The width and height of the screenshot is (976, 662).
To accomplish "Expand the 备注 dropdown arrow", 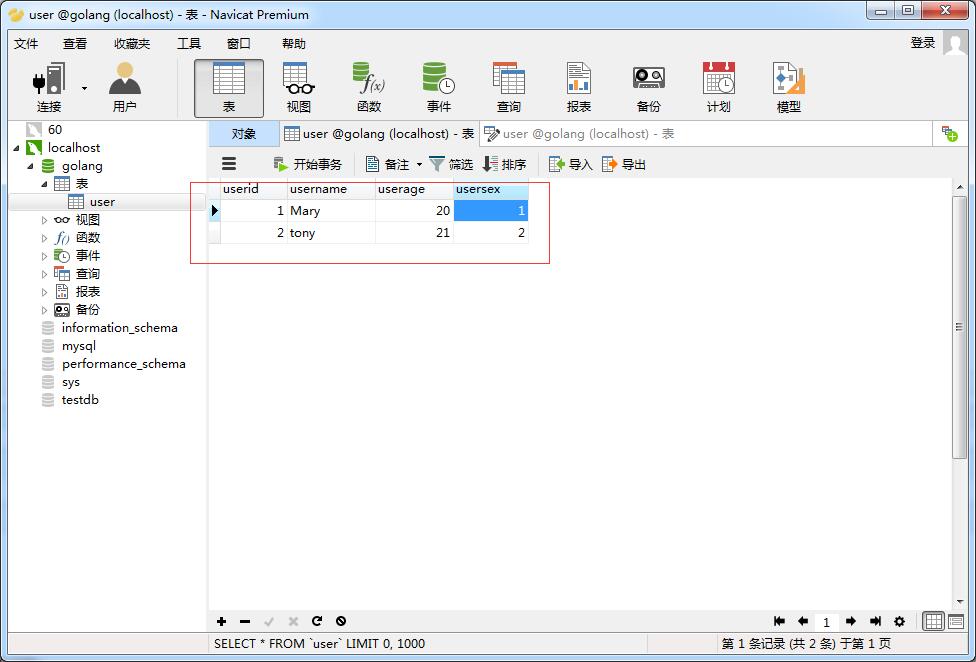I will click(419, 165).
